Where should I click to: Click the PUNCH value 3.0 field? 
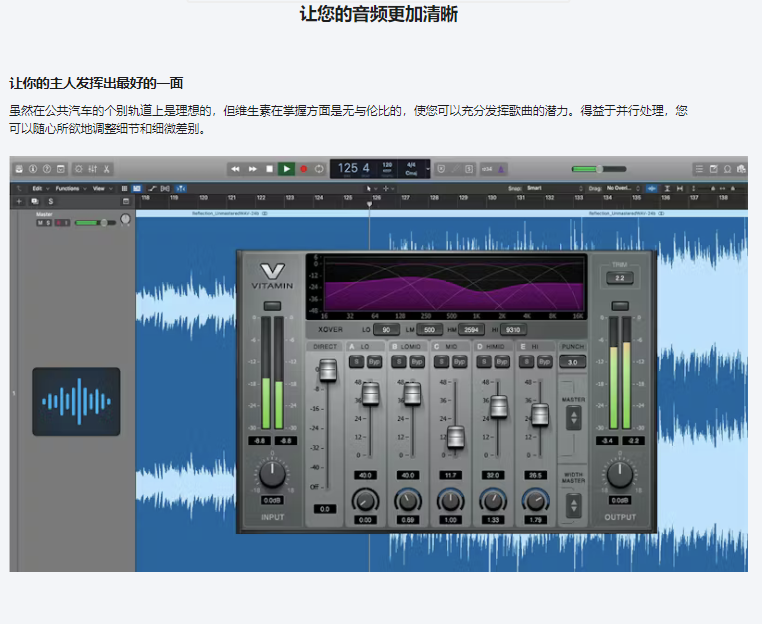[x=573, y=362]
